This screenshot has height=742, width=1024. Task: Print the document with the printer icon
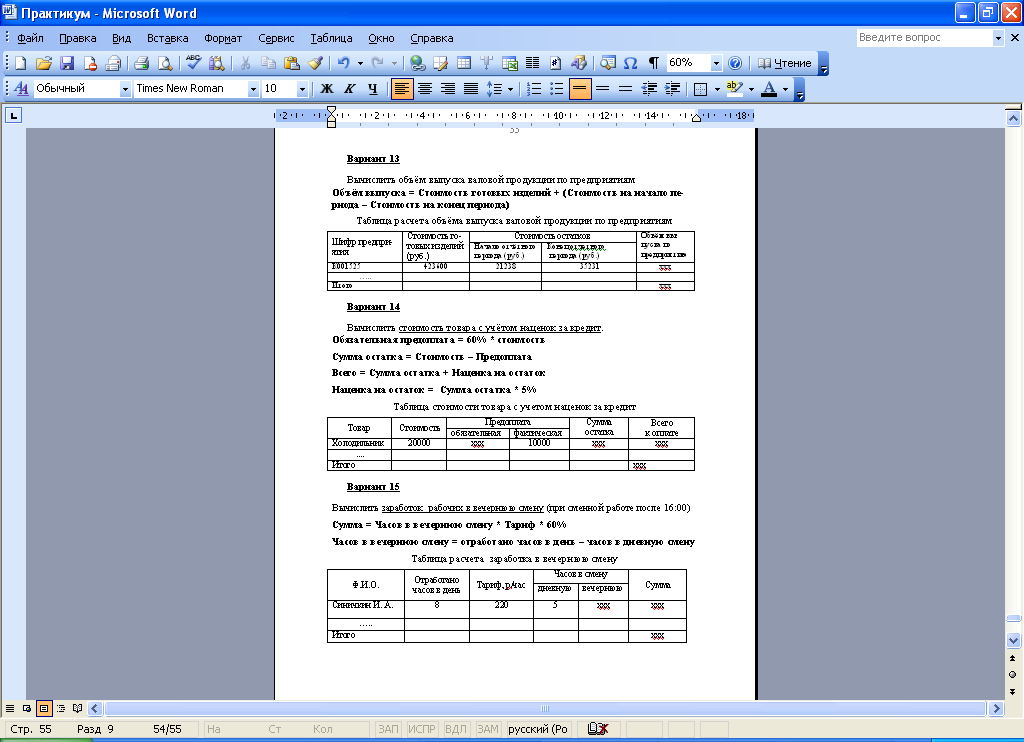coord(141,63)
